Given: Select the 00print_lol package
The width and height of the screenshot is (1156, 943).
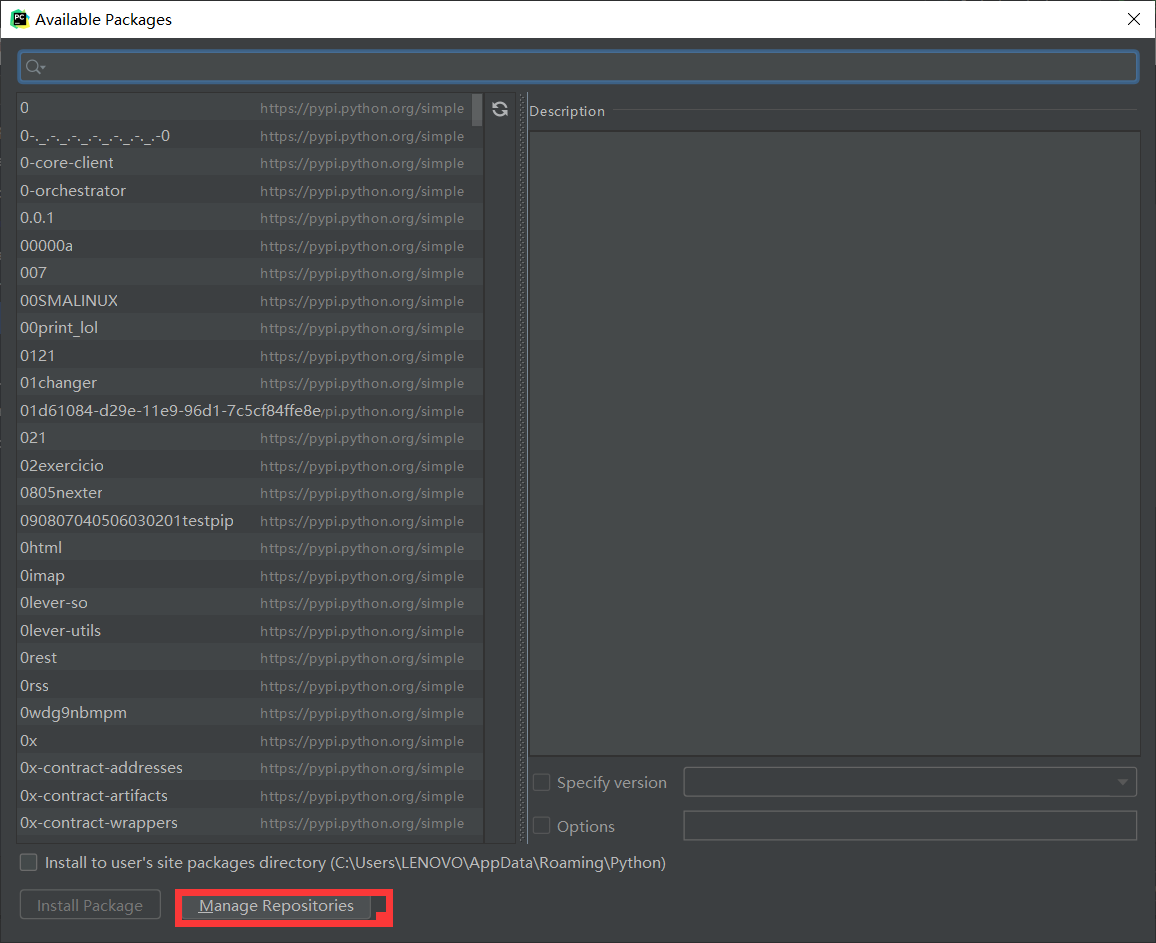Looking at the screenshot, I should click(x=250, y=328).
